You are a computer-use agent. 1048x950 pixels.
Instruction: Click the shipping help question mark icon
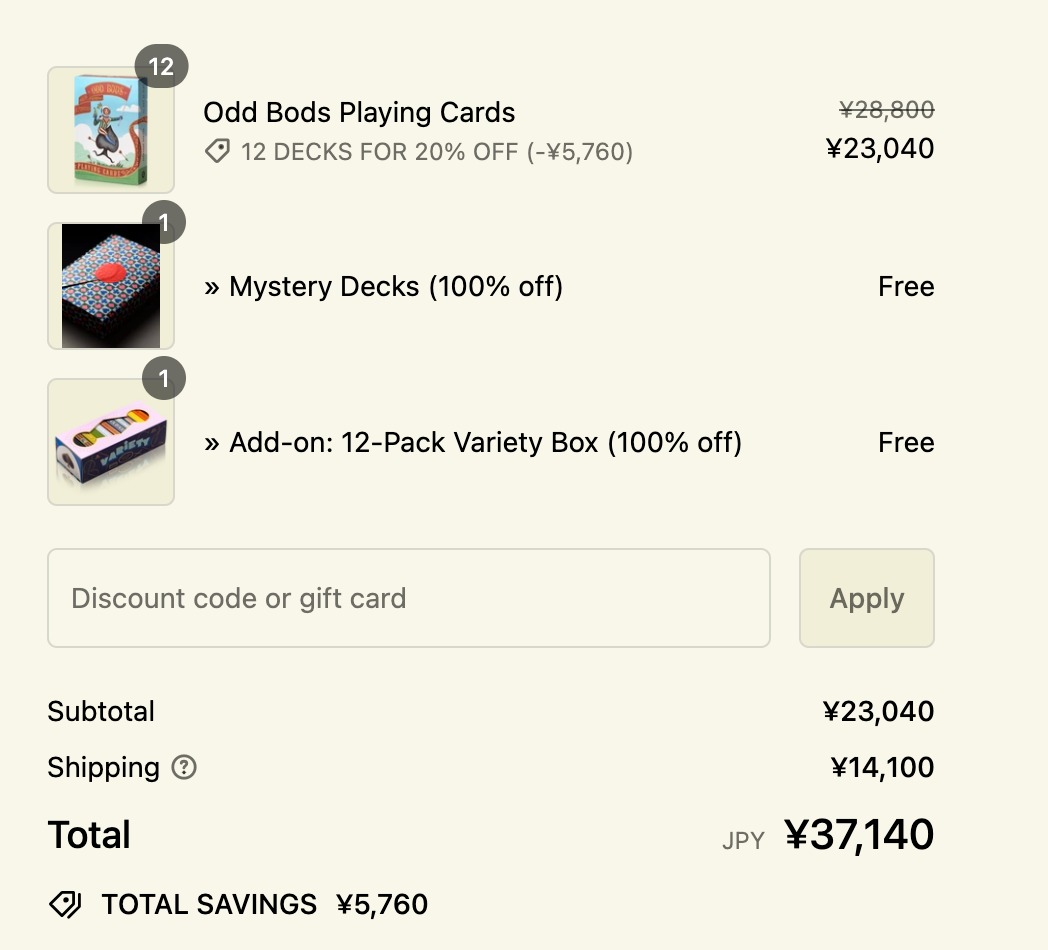(x=184, y=767)
